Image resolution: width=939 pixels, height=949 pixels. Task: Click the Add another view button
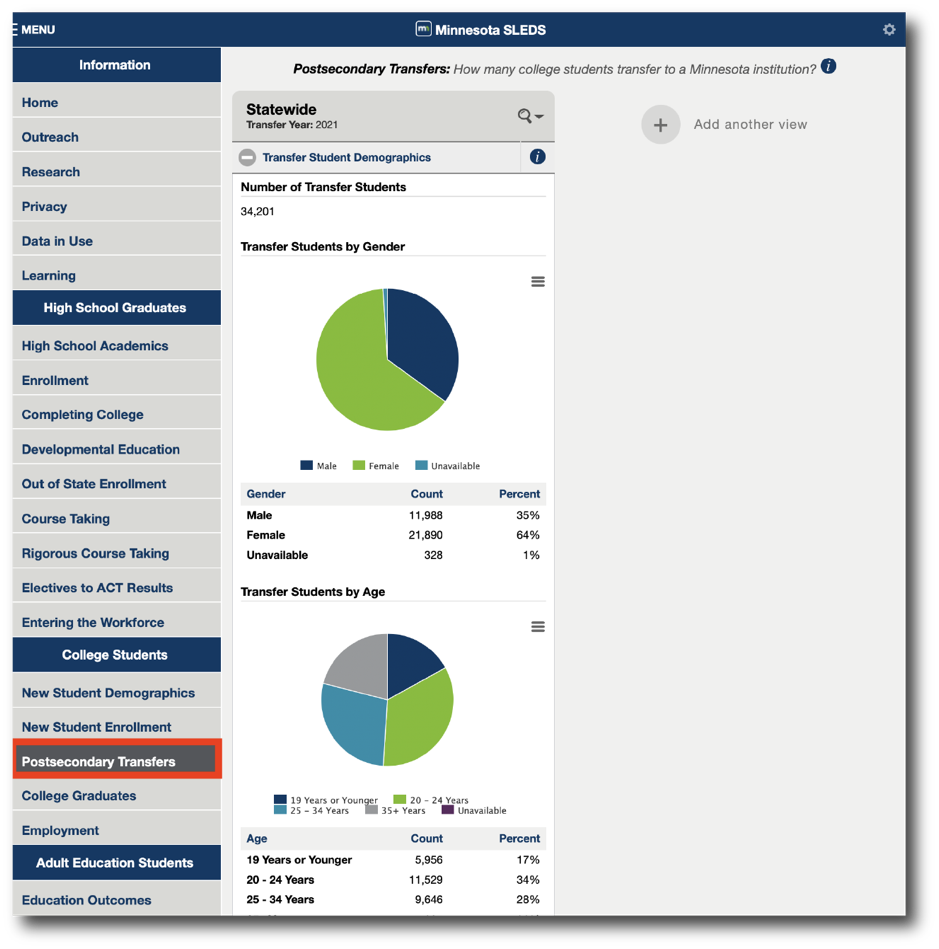coord(750,124)
